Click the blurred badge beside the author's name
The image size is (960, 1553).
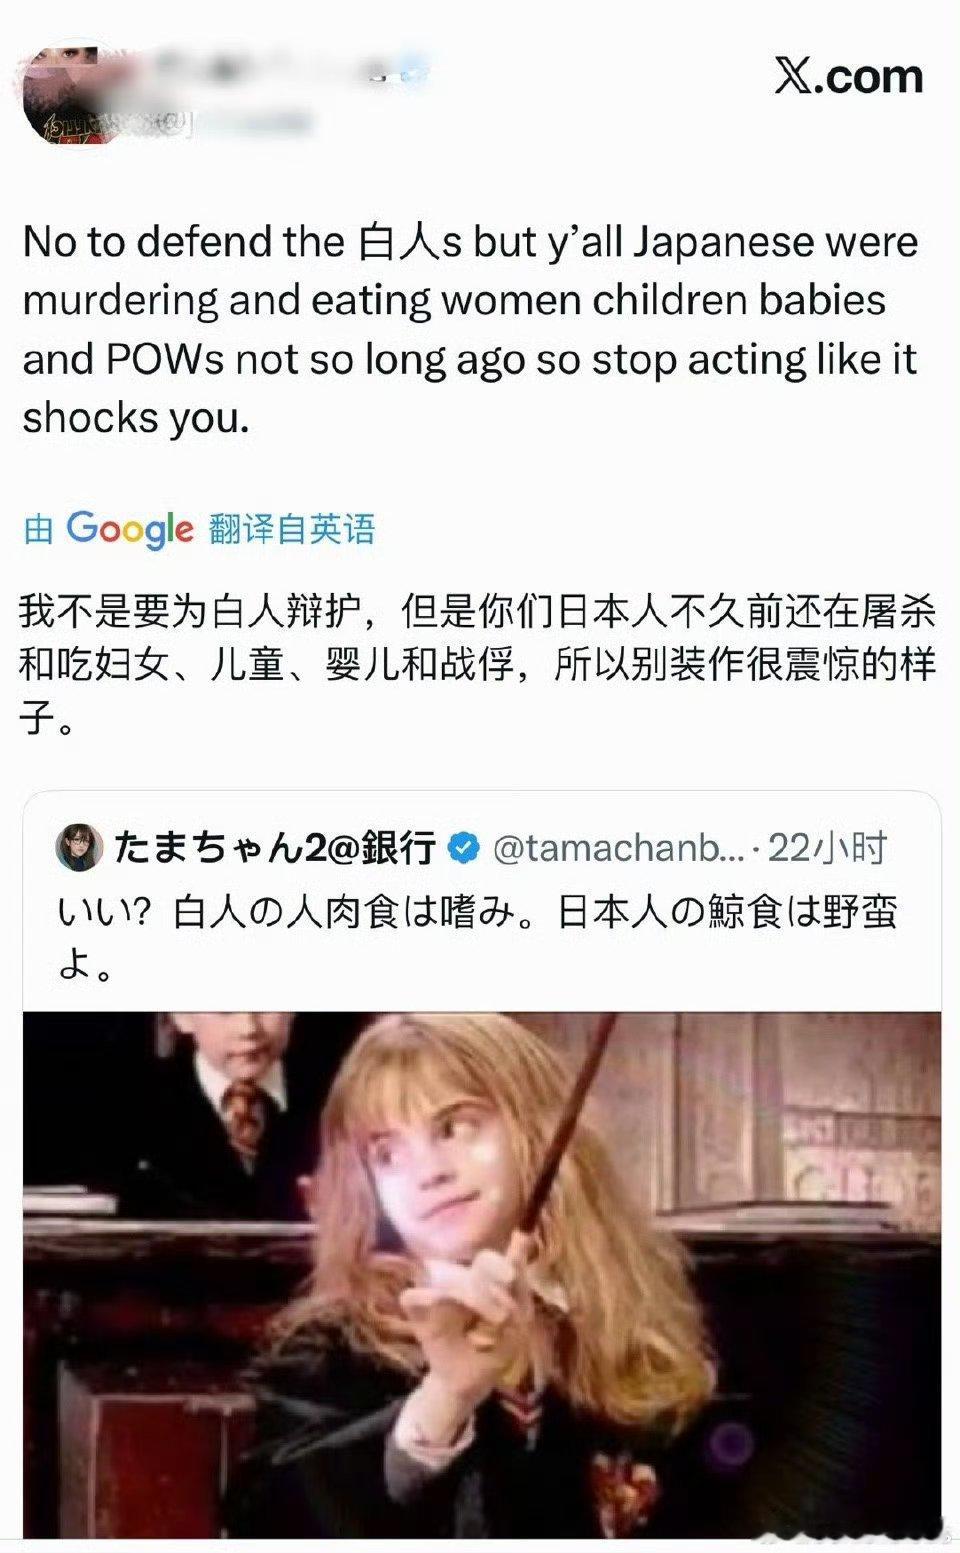[x=408, y=72]
